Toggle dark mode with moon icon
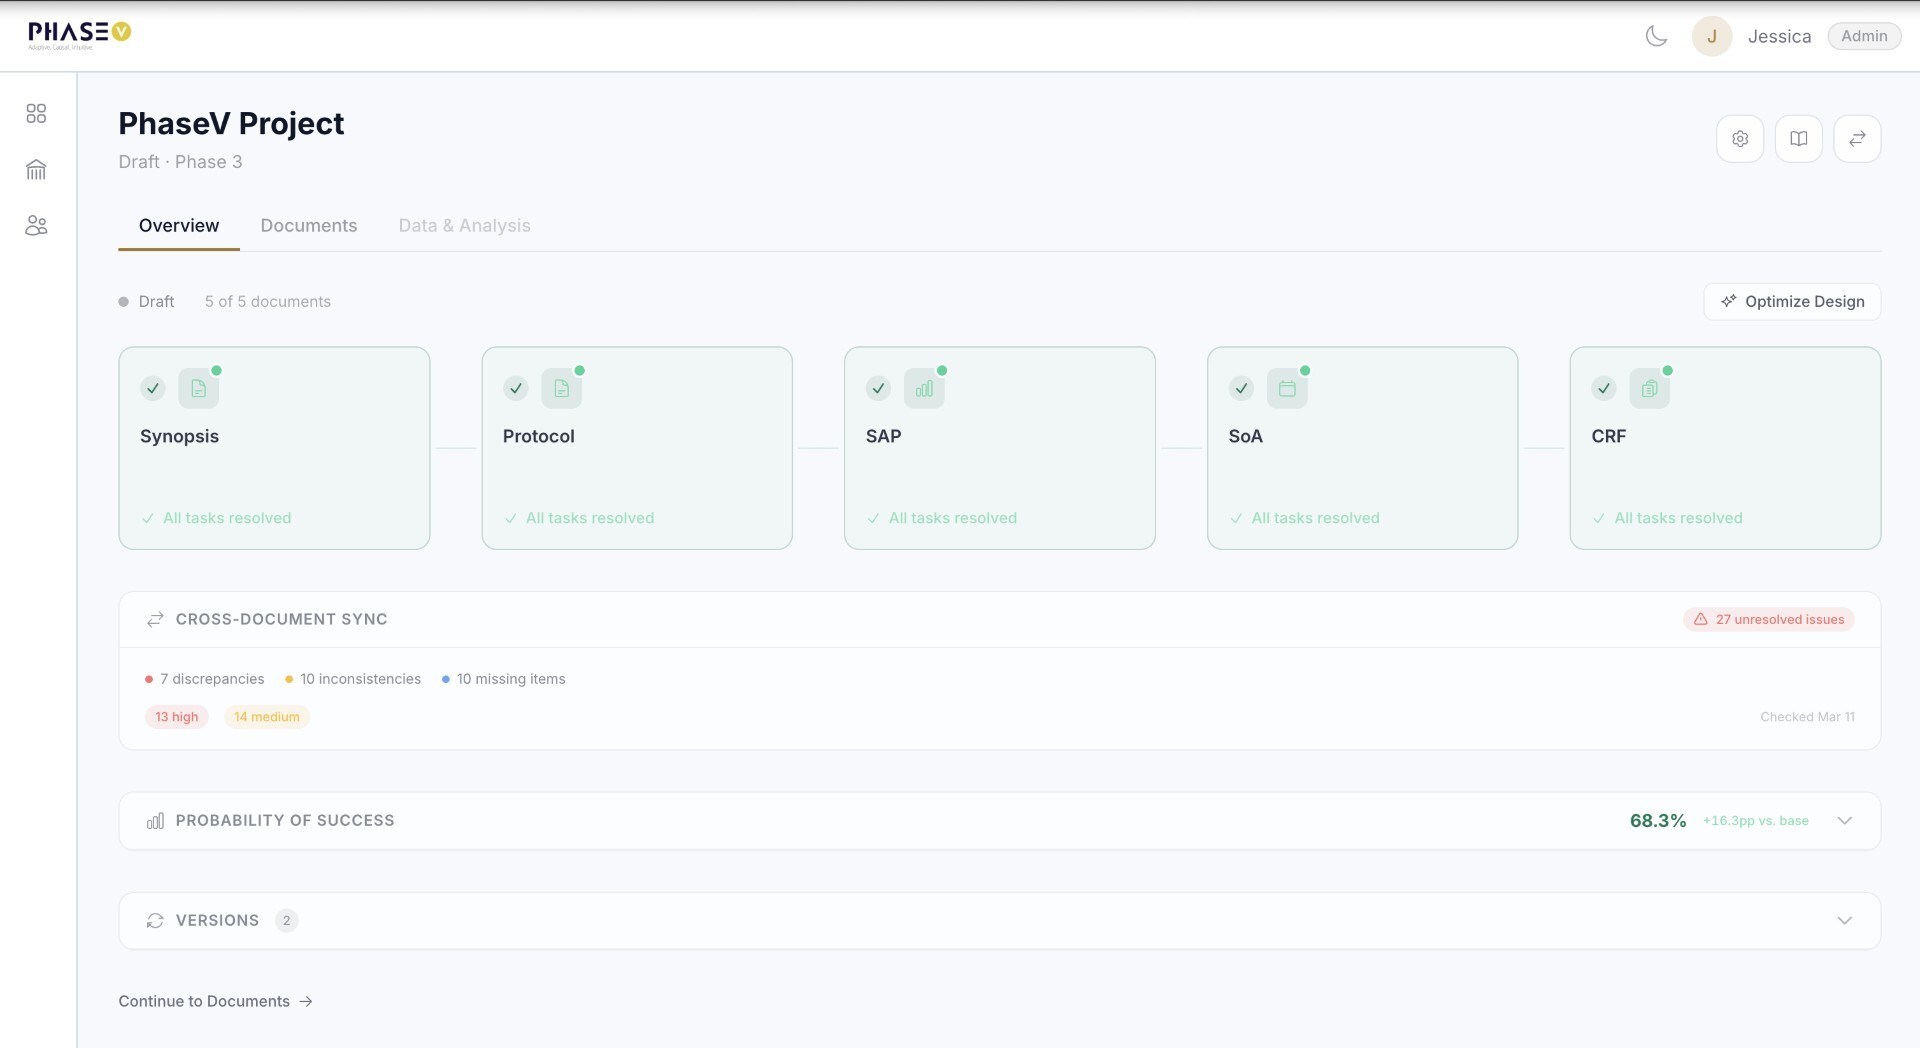The height and width of the screenshot is (1048, 1920). pos(1656,37)
